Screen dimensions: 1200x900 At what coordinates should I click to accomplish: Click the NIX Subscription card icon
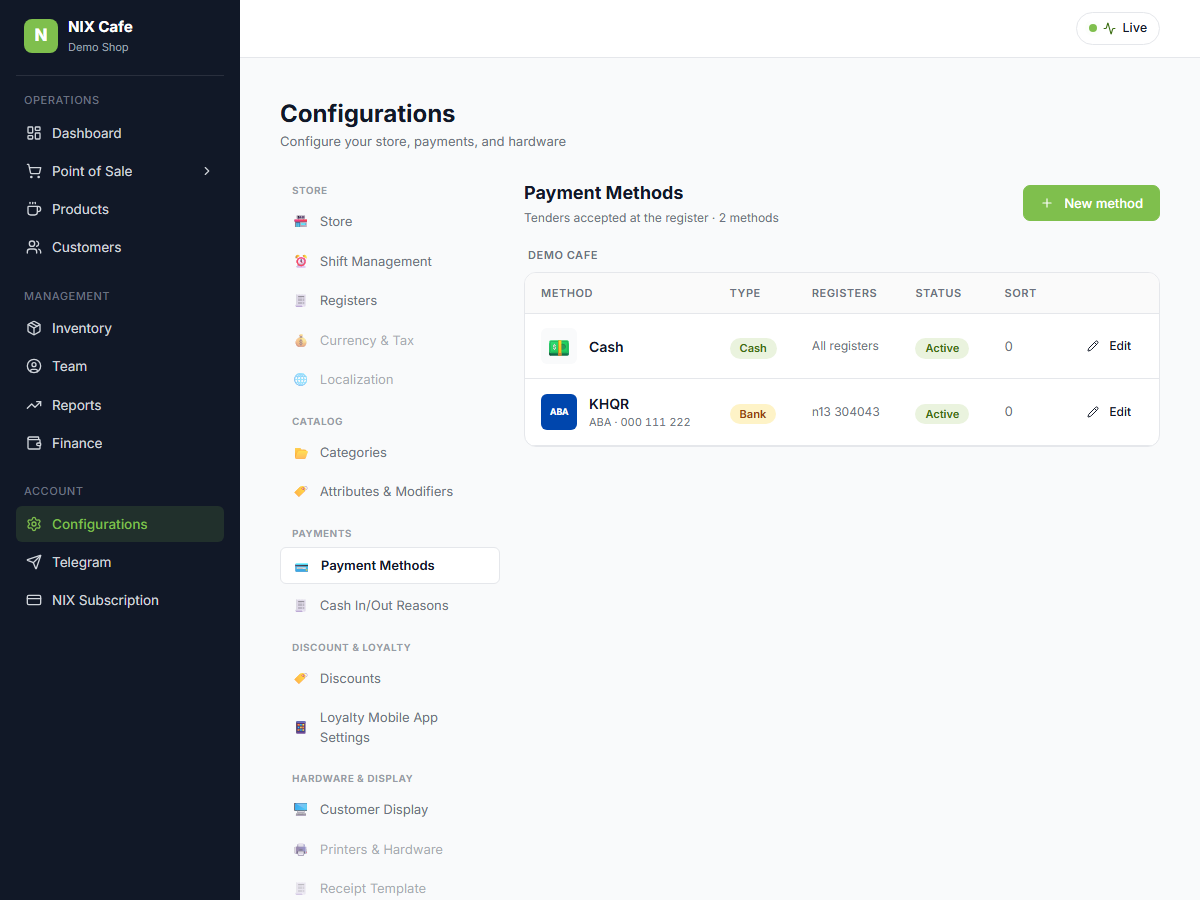(34, 600)
